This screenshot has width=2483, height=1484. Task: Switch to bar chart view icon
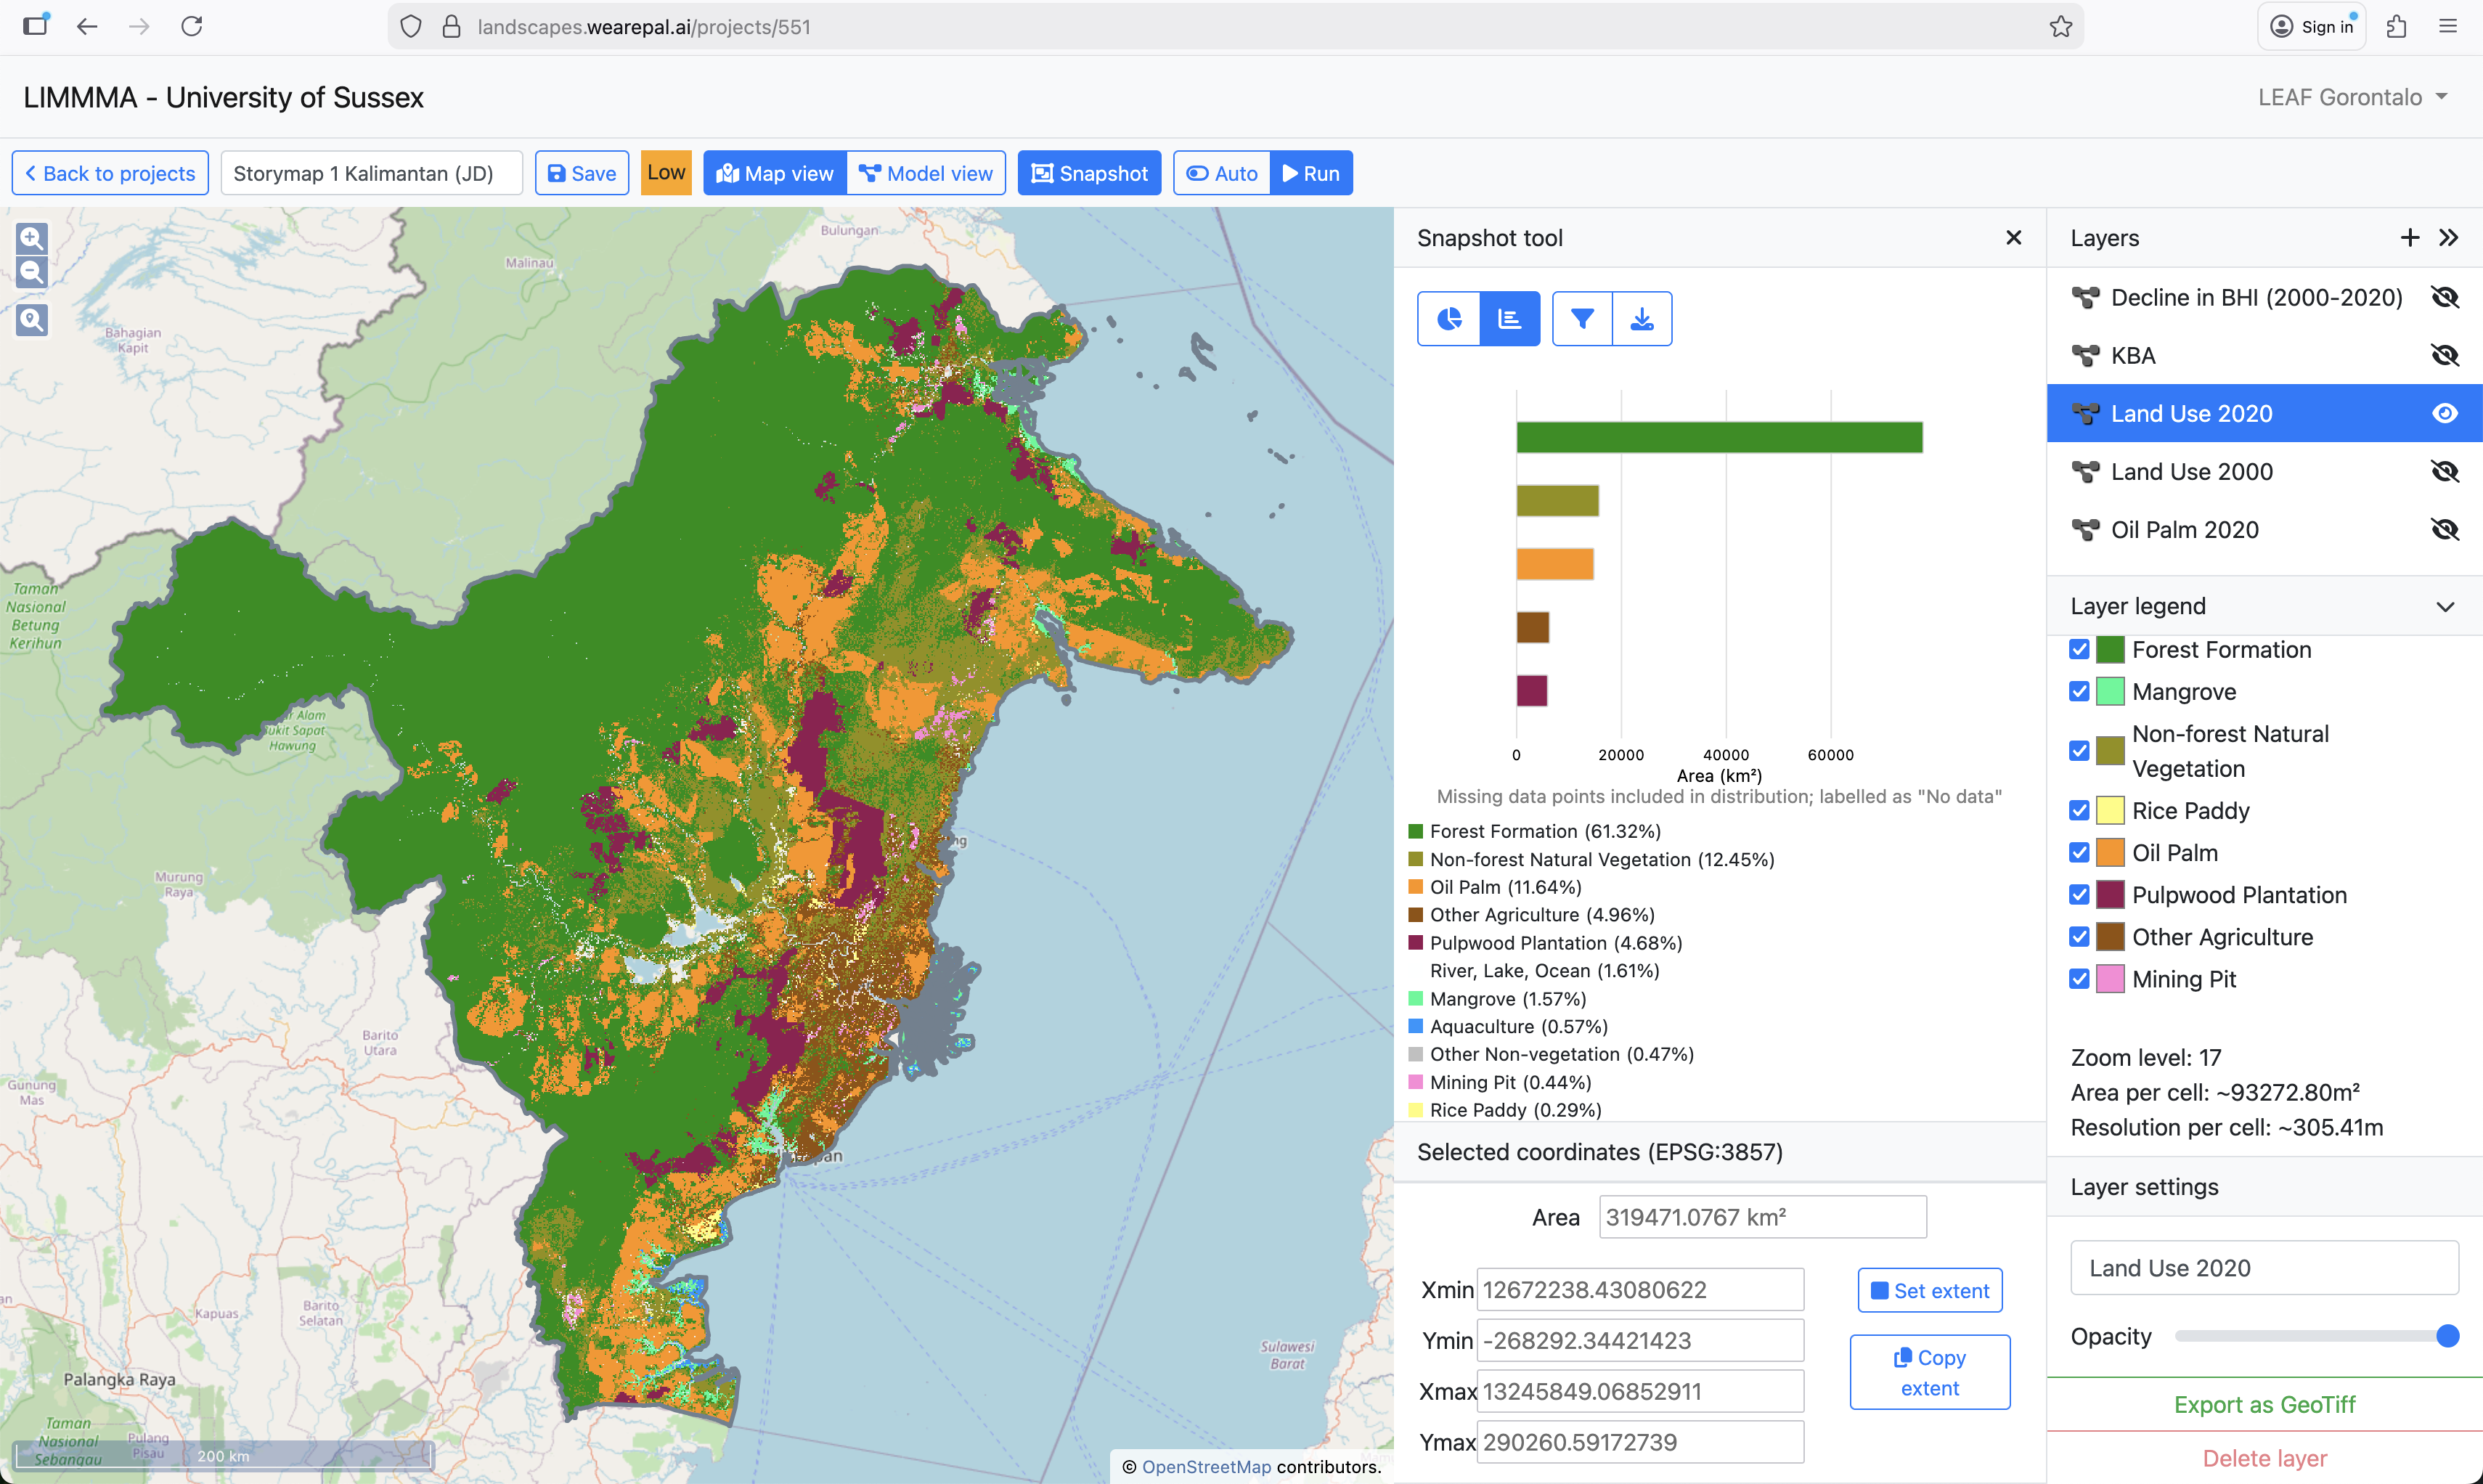[1509, 319]
